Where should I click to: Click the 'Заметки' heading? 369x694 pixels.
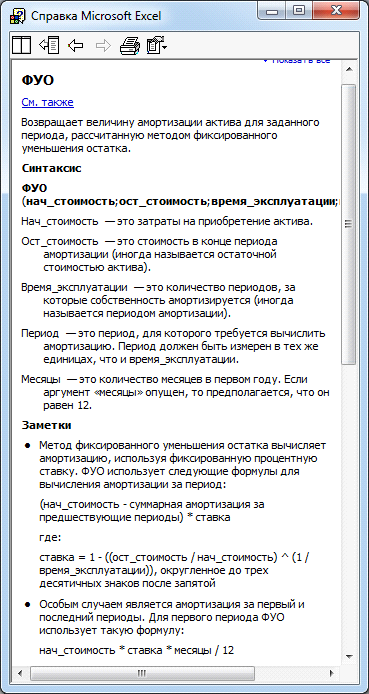click(x=46, y=425)
